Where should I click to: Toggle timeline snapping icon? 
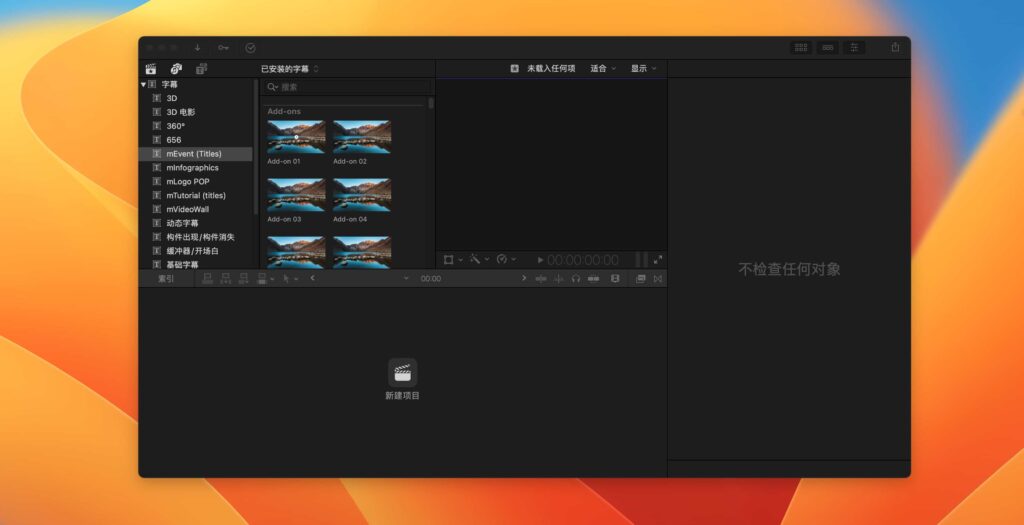click(593, 279)
